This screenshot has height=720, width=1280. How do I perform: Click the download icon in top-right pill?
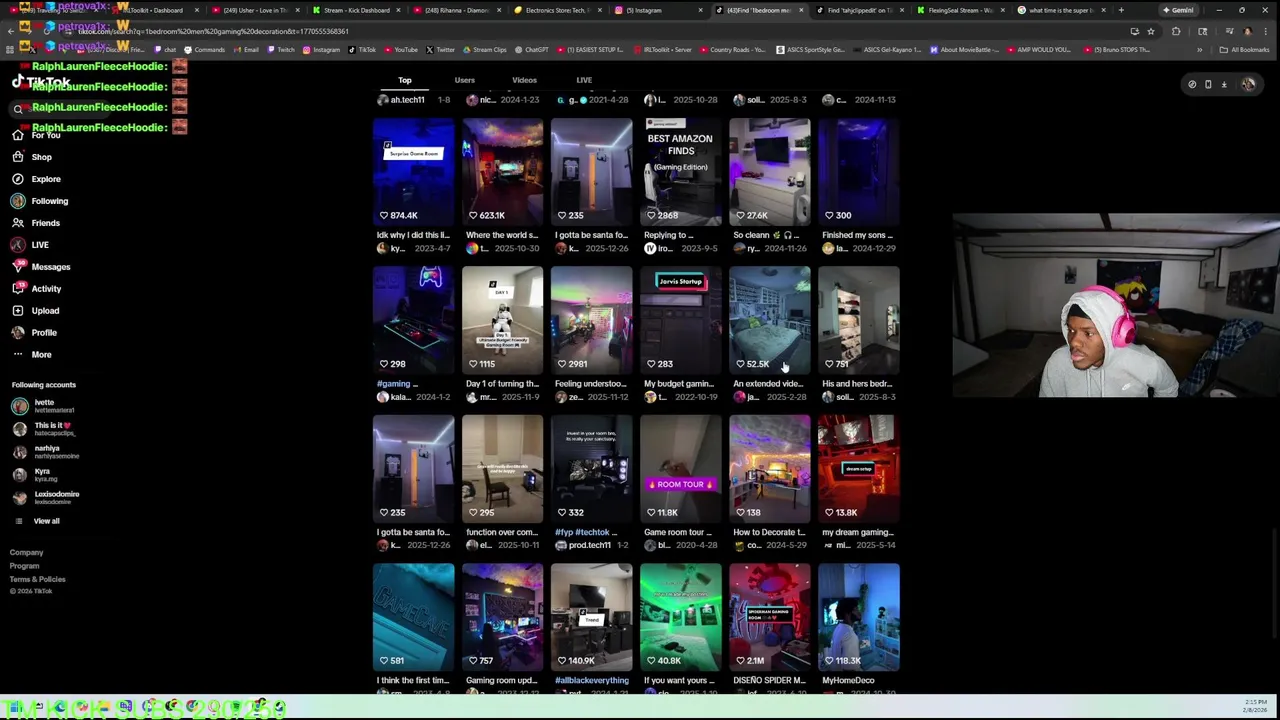(1224, 85)
